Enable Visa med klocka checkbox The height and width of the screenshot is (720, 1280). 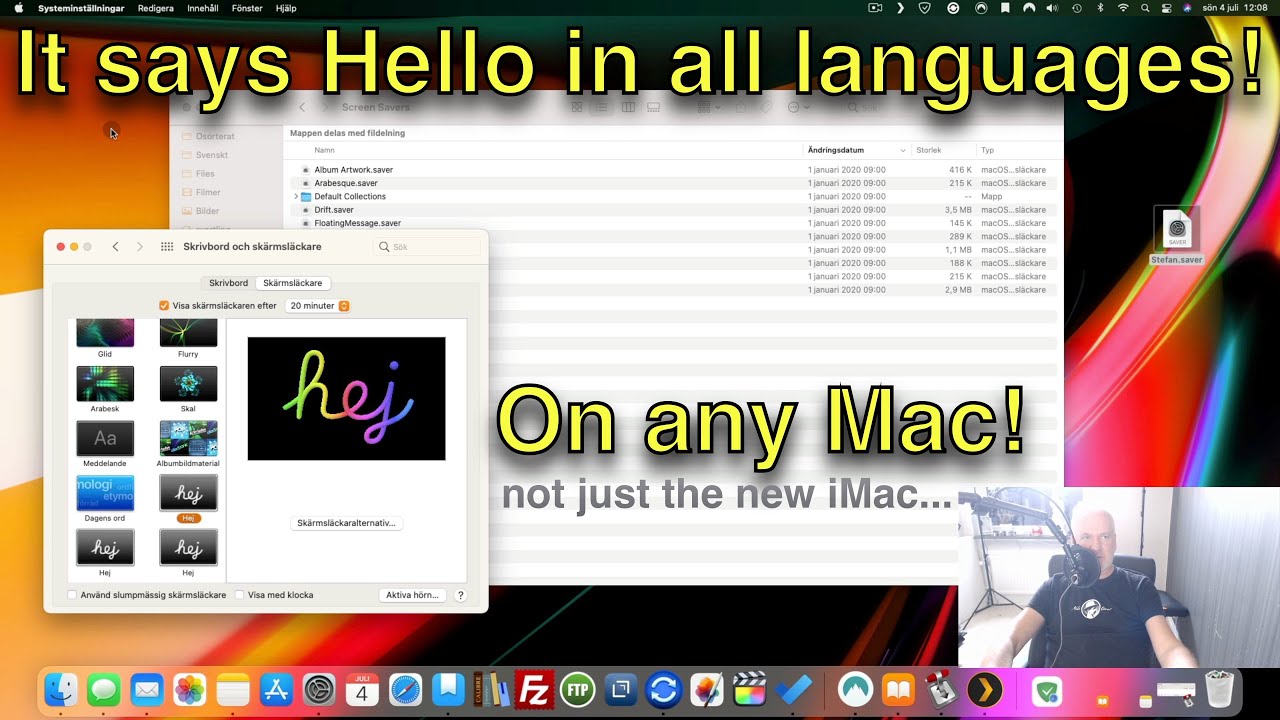click(239, 595)
